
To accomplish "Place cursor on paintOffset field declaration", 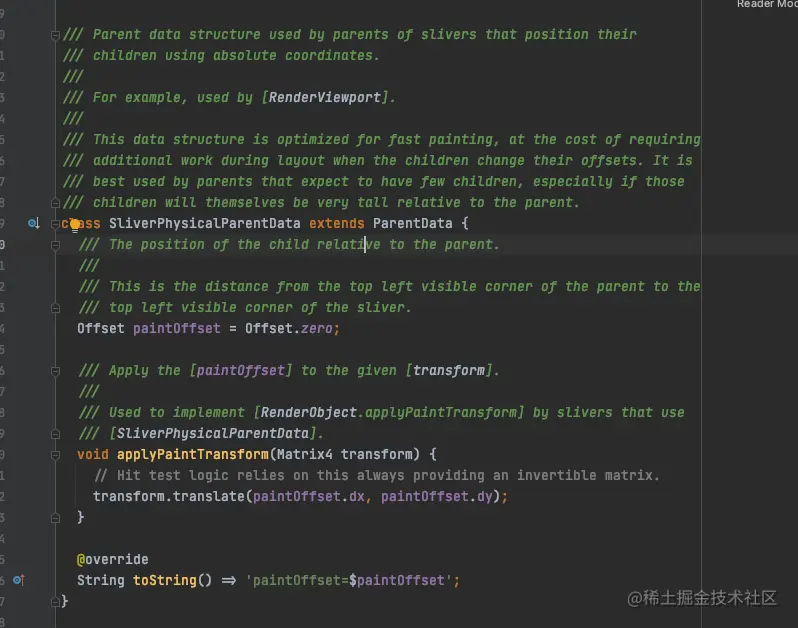I will 177,328.
